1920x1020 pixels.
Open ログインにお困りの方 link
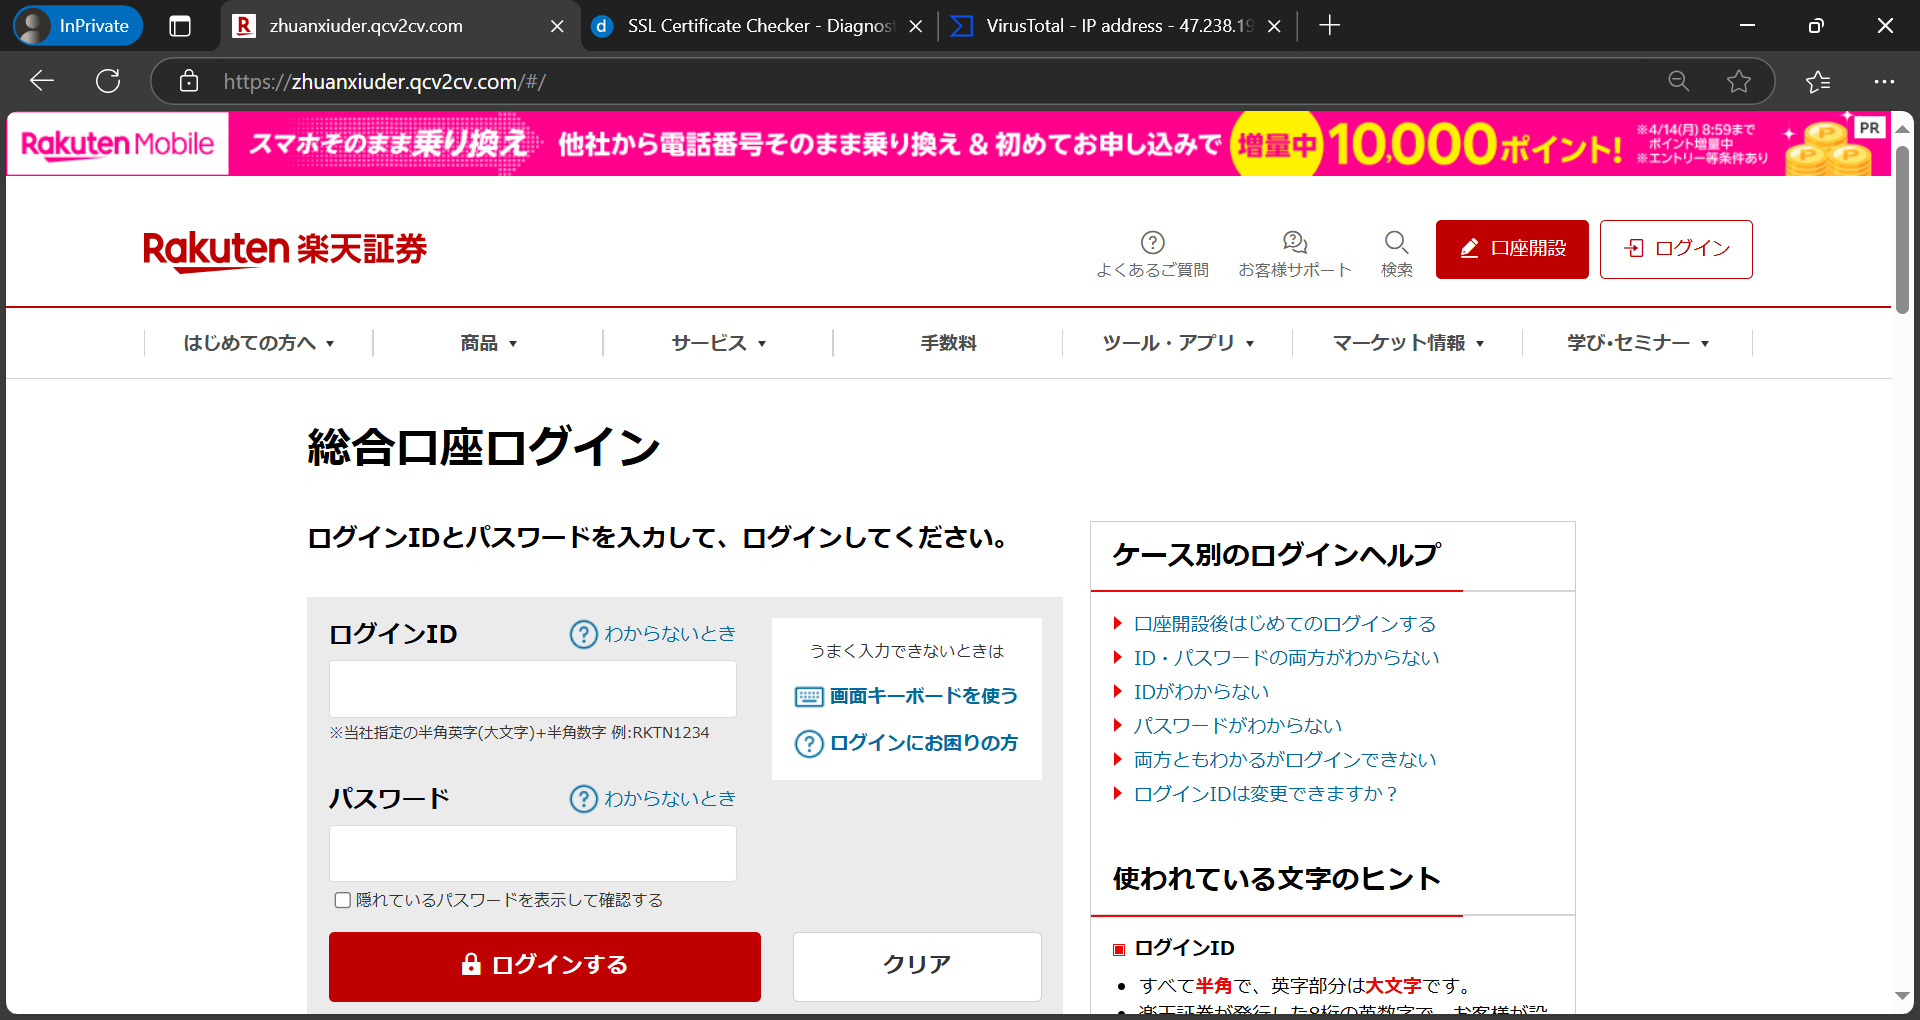tap(906, 743)
